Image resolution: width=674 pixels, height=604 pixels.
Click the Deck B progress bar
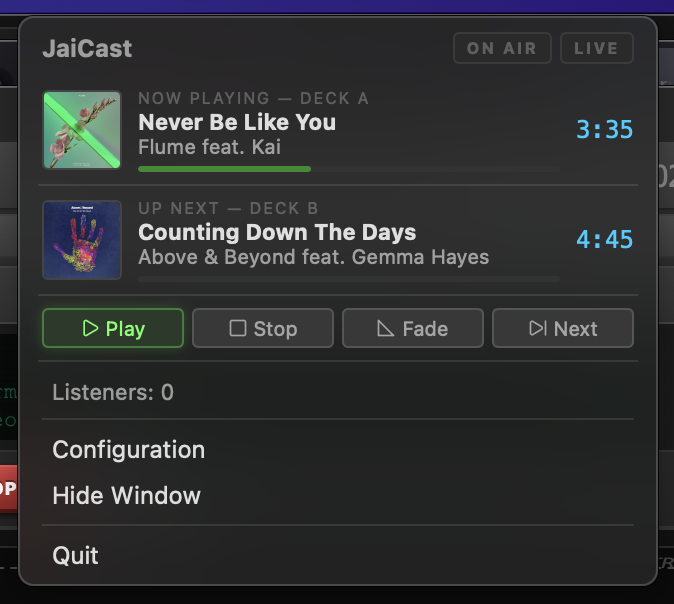(x=348, y=278)
